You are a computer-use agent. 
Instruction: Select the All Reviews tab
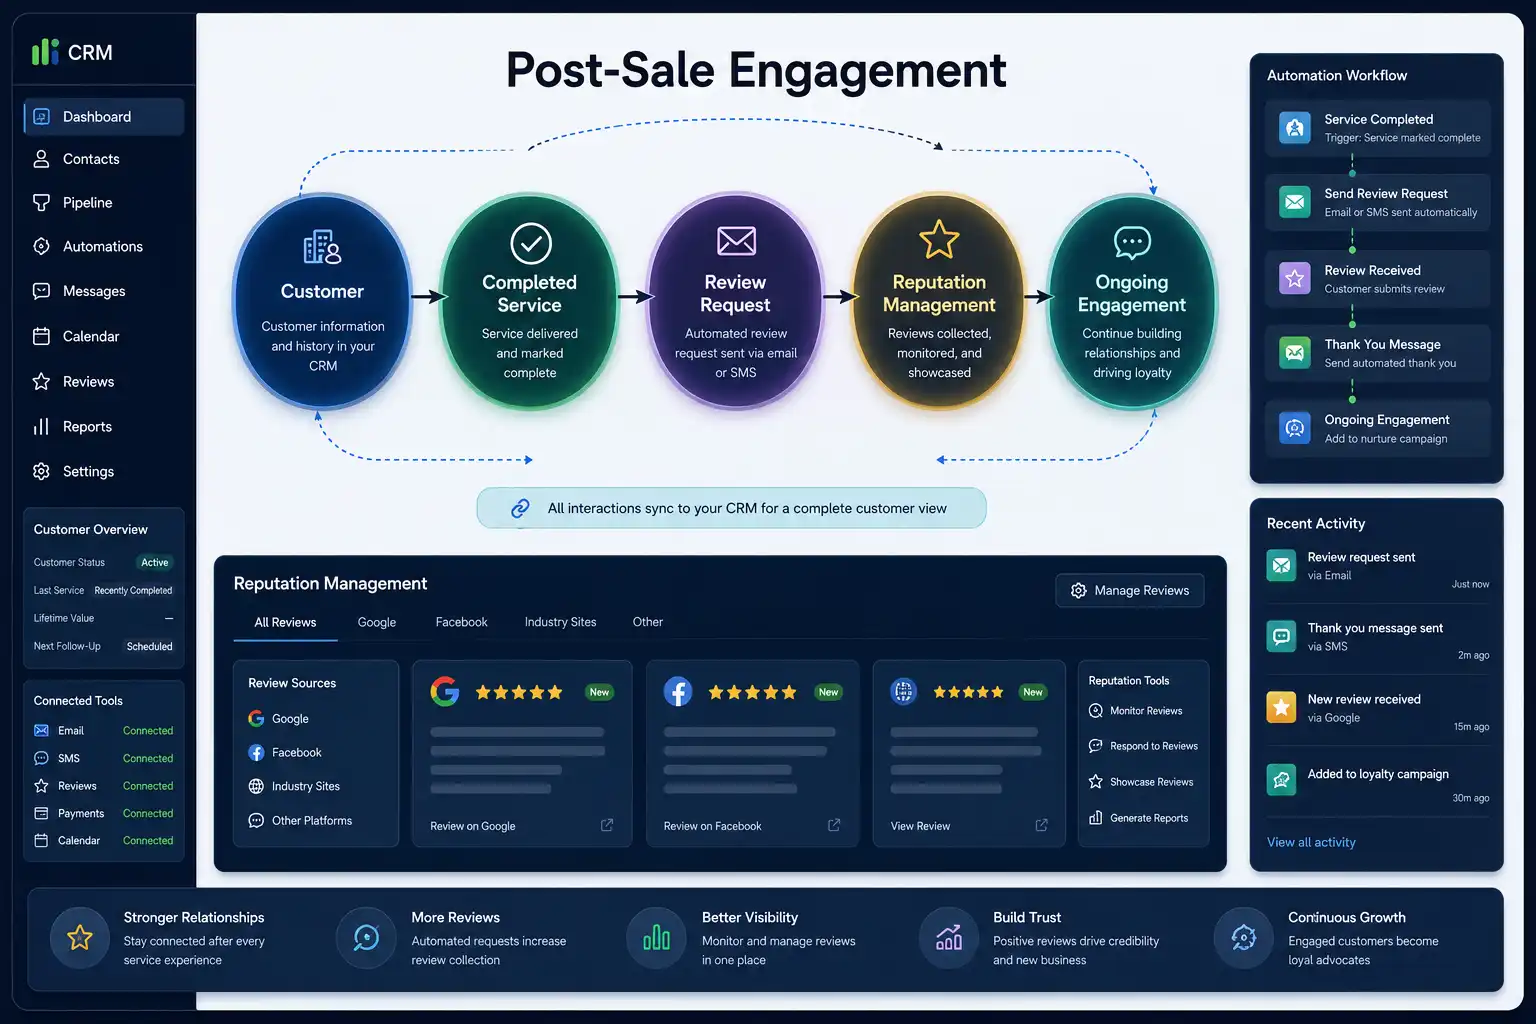pyautogui.click(x=285, y=622)
